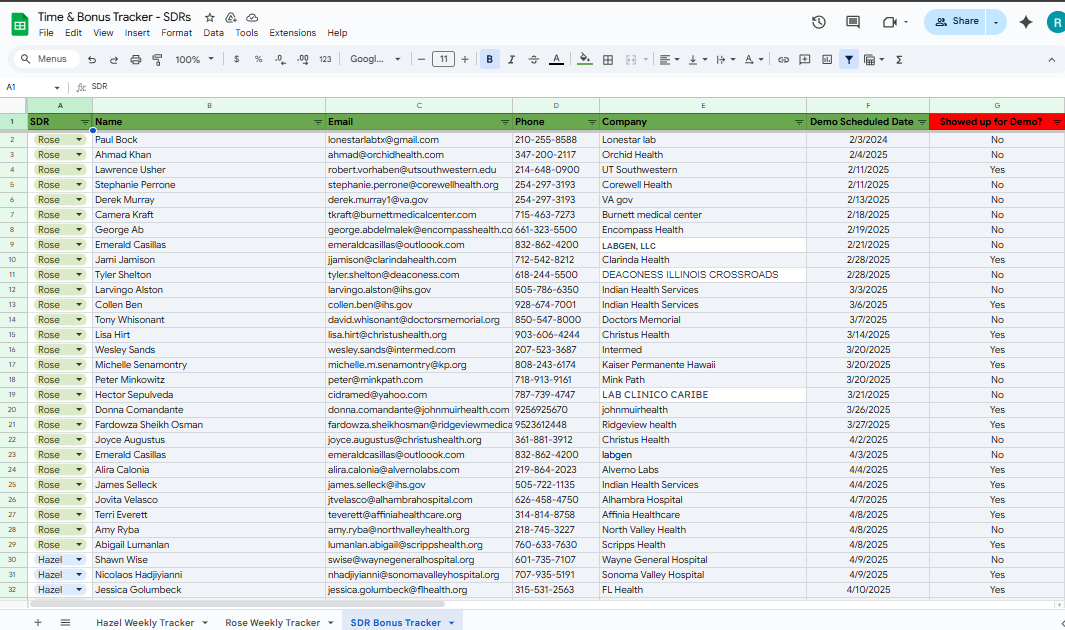
Task: Click Increase decimal places icon
Action: (x=303, y=60)
